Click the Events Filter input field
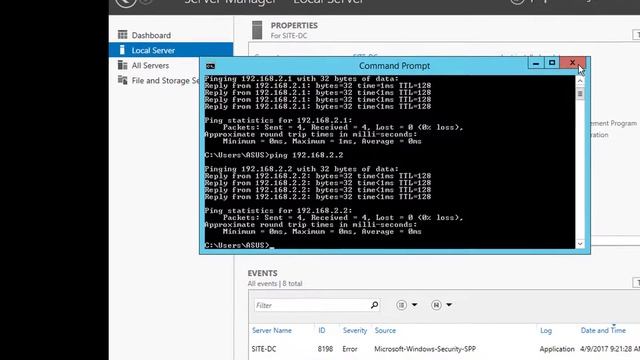The image size is (640, 360). [312, 305]
